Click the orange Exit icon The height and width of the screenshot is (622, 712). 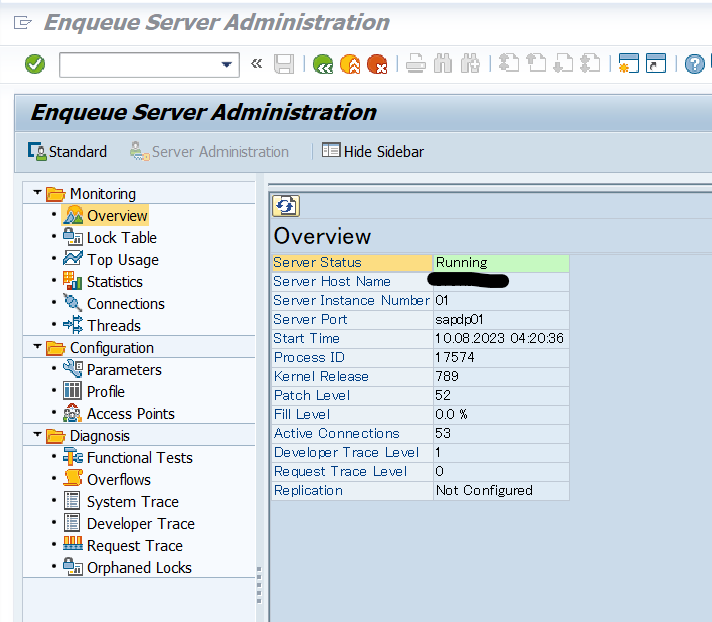pyautogui.click(x=350, y=65)
